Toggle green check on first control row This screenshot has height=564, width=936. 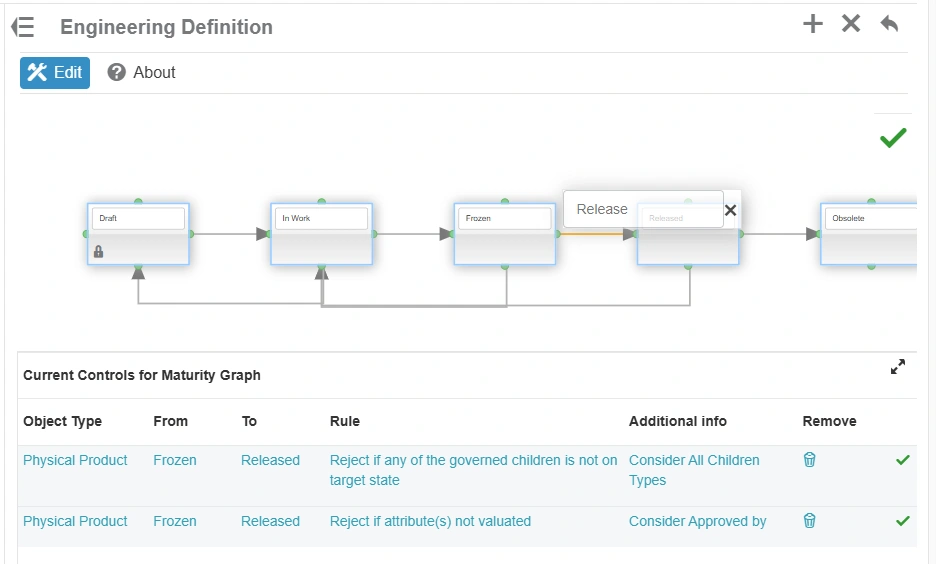click(903, 460)
